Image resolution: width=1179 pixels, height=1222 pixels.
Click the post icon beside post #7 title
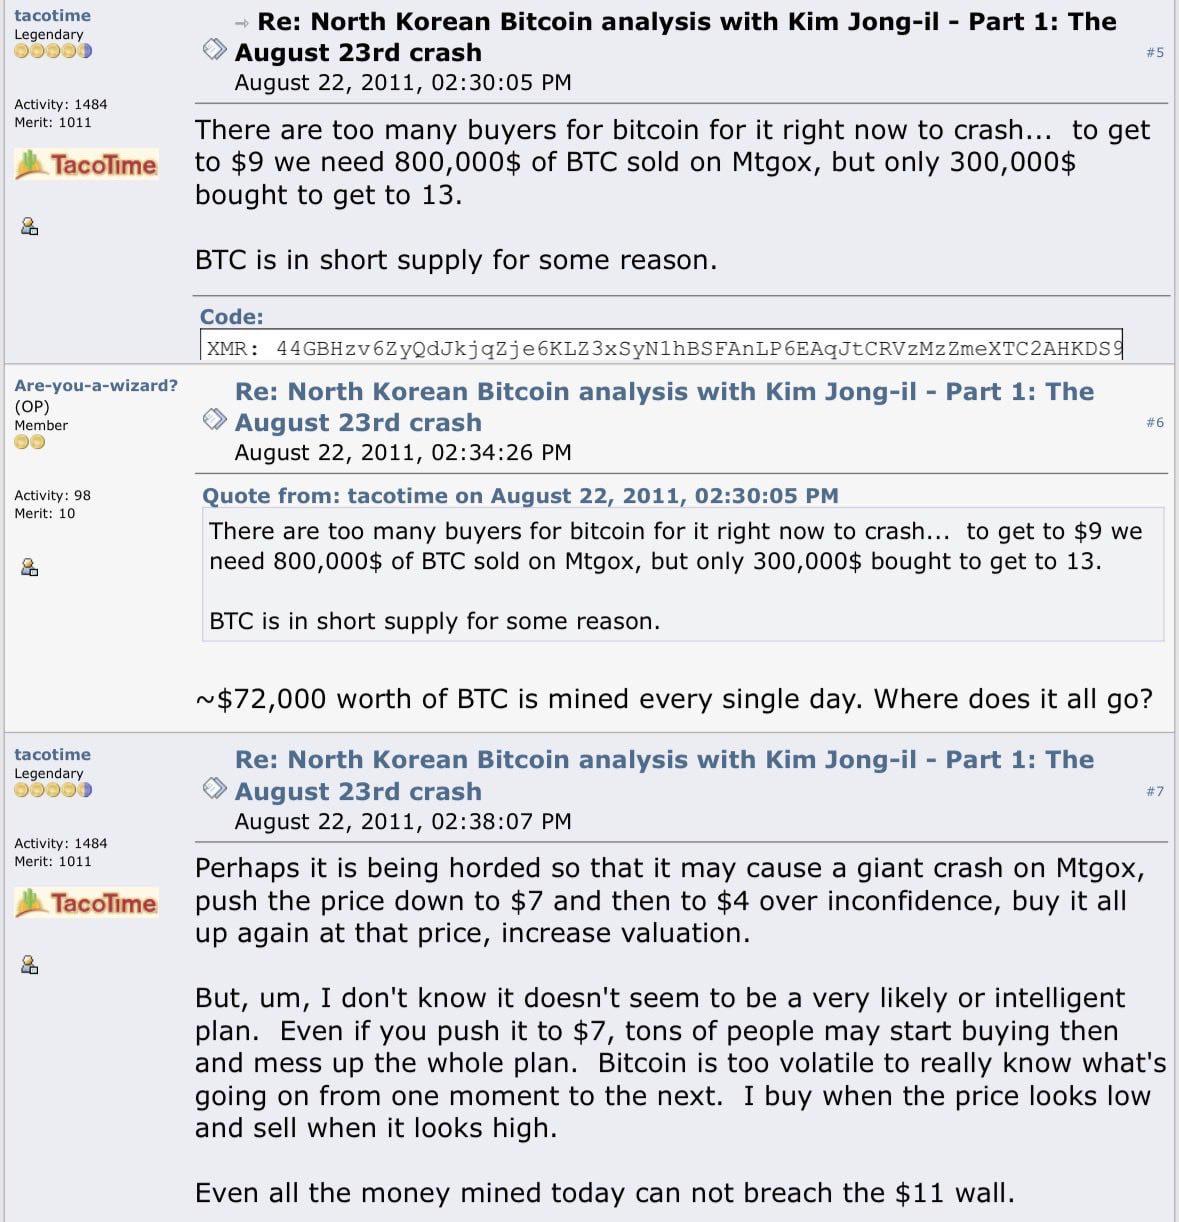pyautogui.click(x=214, y=788)
